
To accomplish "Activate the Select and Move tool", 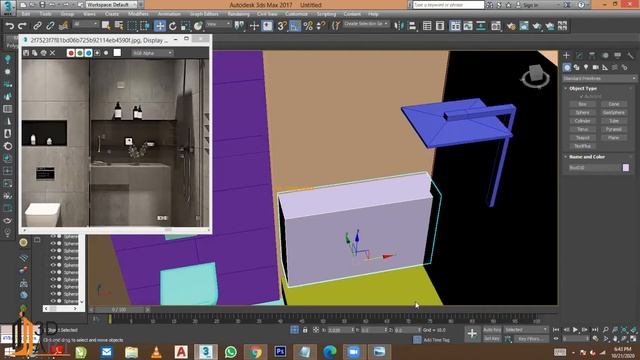I will [x=160, y=26].
